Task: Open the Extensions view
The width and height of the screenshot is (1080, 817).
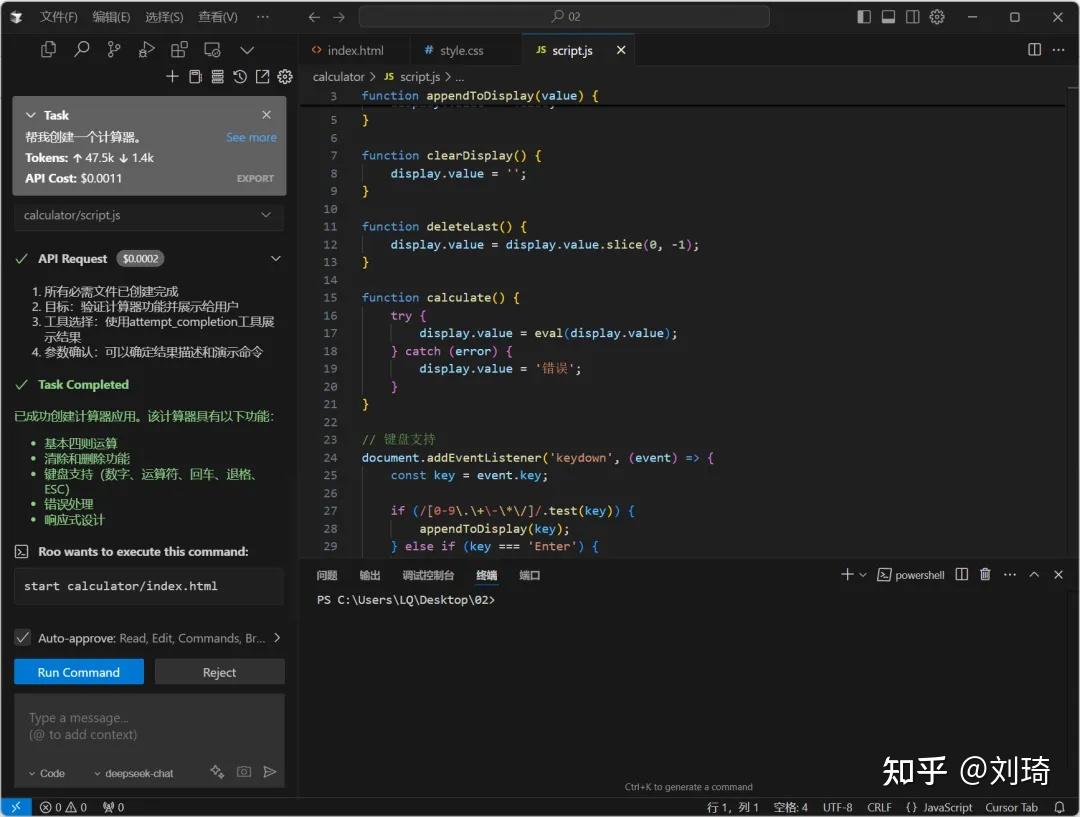Action: click(x=181, y=49)
